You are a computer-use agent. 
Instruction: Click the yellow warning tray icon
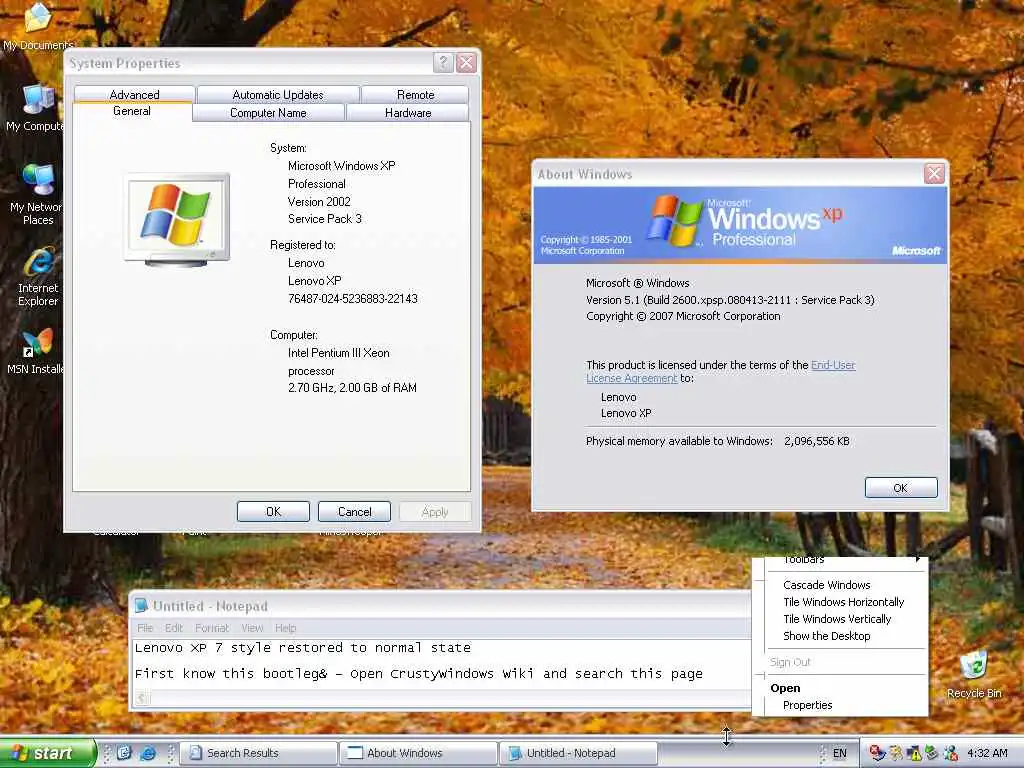point(914,753)
